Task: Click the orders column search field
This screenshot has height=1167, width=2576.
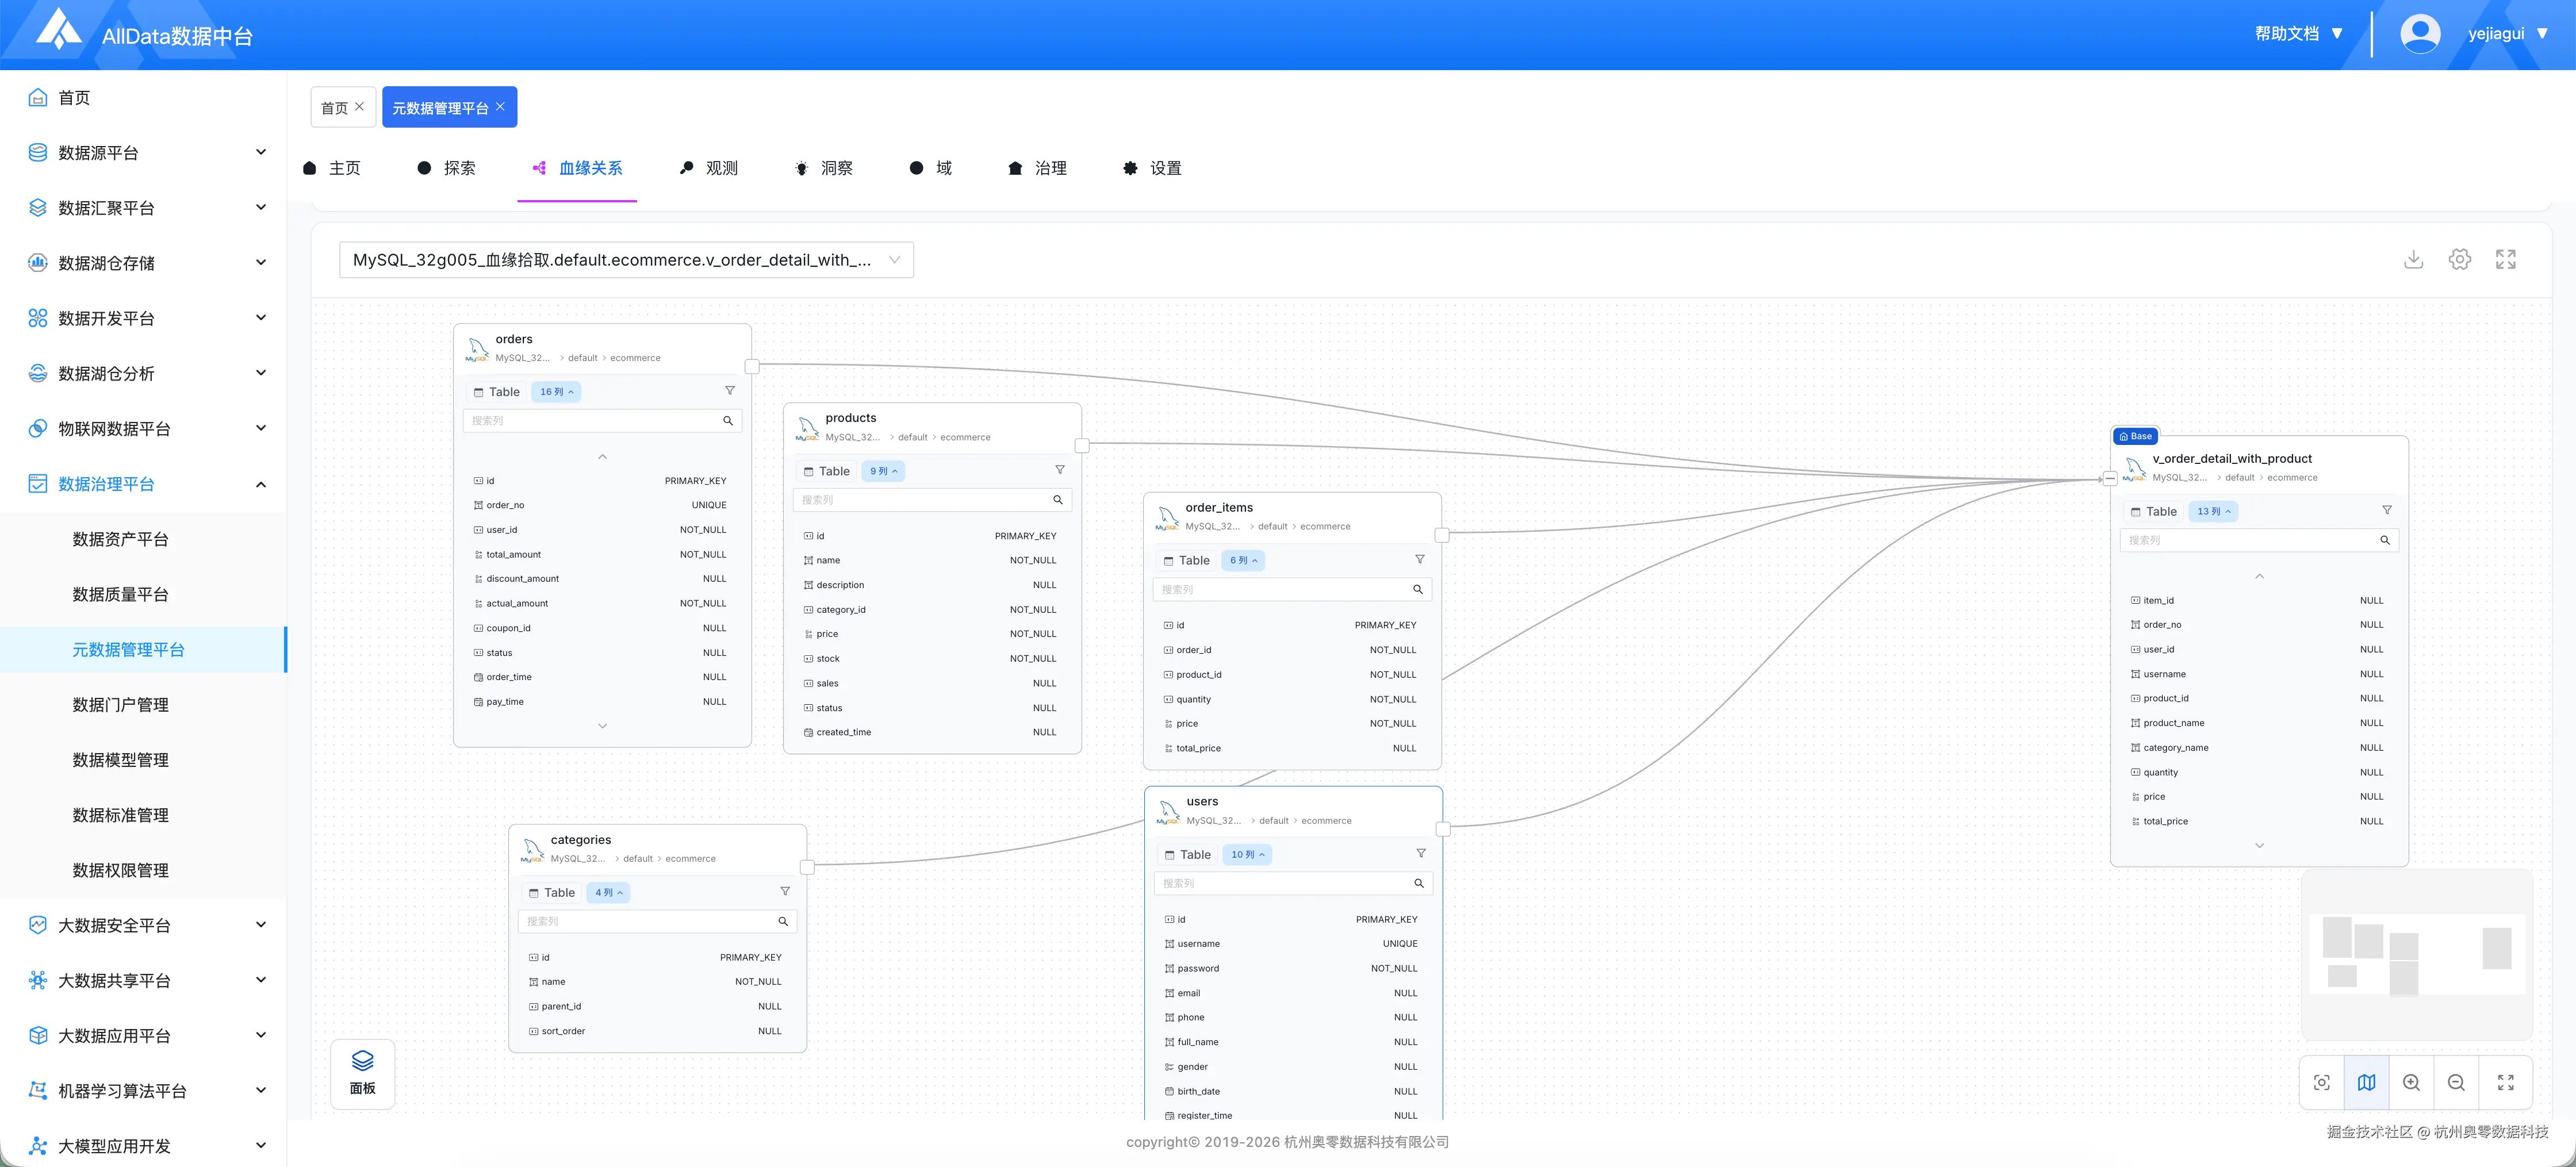Action: click(602, 421)
